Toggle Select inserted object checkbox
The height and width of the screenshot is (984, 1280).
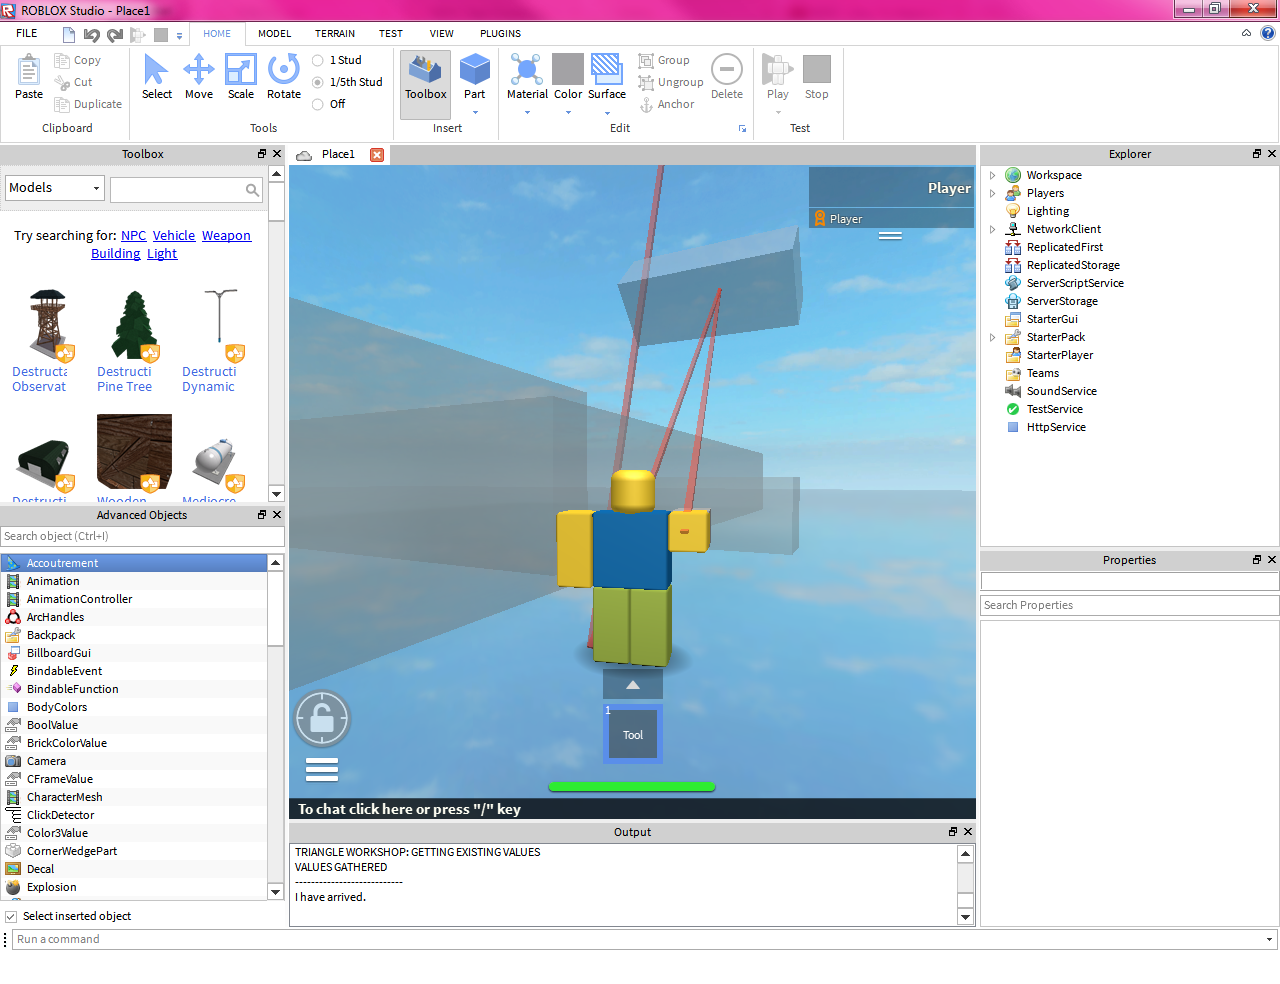click(11, 916)
